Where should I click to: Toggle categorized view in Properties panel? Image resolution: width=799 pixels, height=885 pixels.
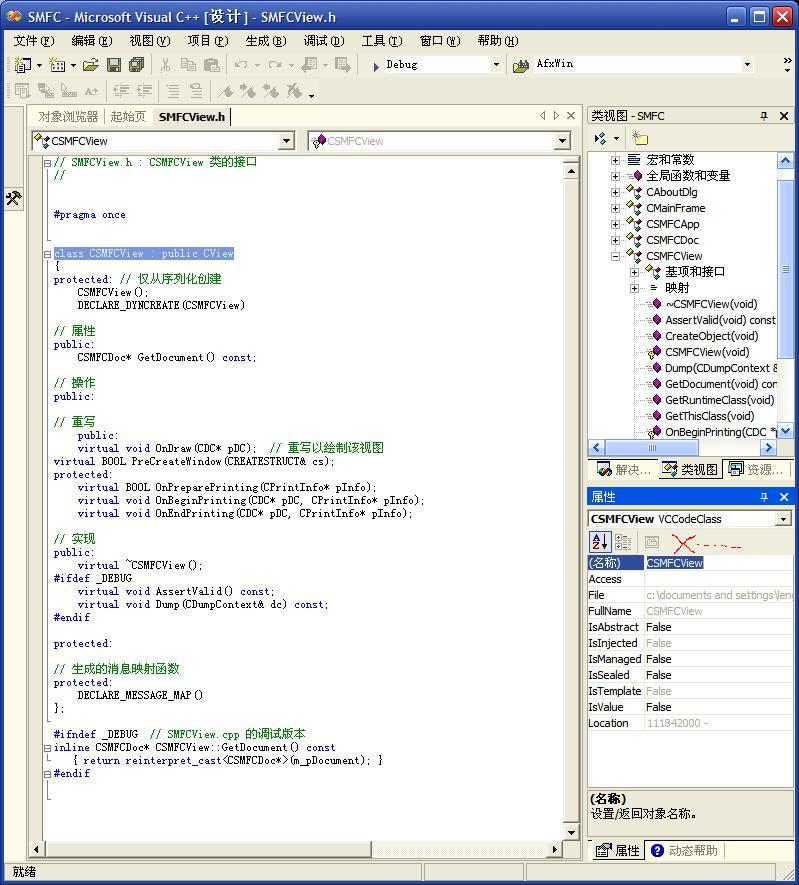(x=622, y=542)
